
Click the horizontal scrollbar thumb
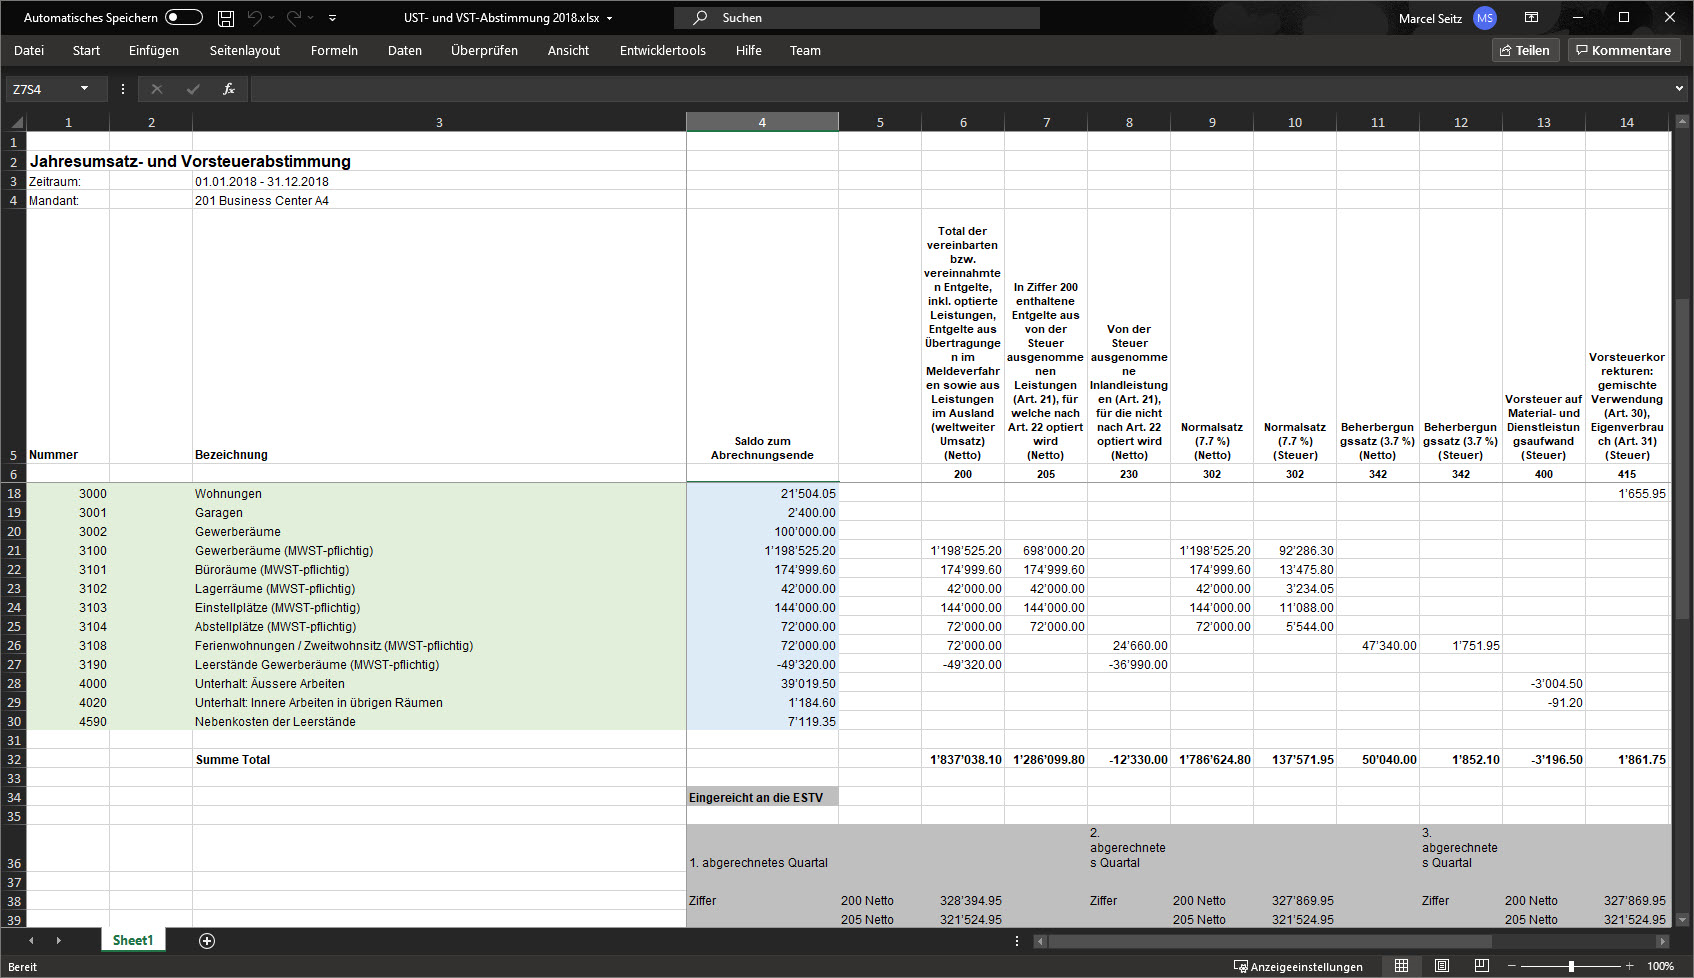1269,941
